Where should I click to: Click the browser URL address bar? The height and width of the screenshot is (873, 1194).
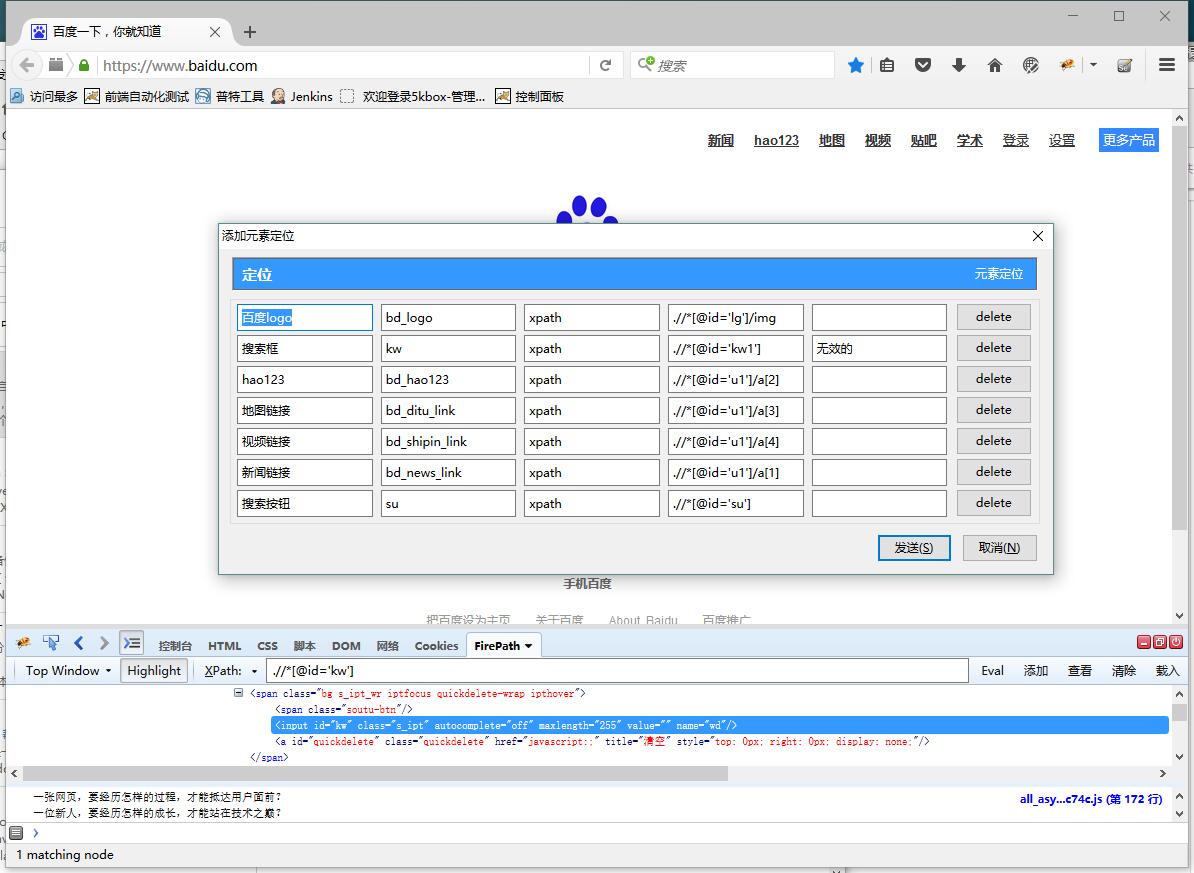coord(343,66)
